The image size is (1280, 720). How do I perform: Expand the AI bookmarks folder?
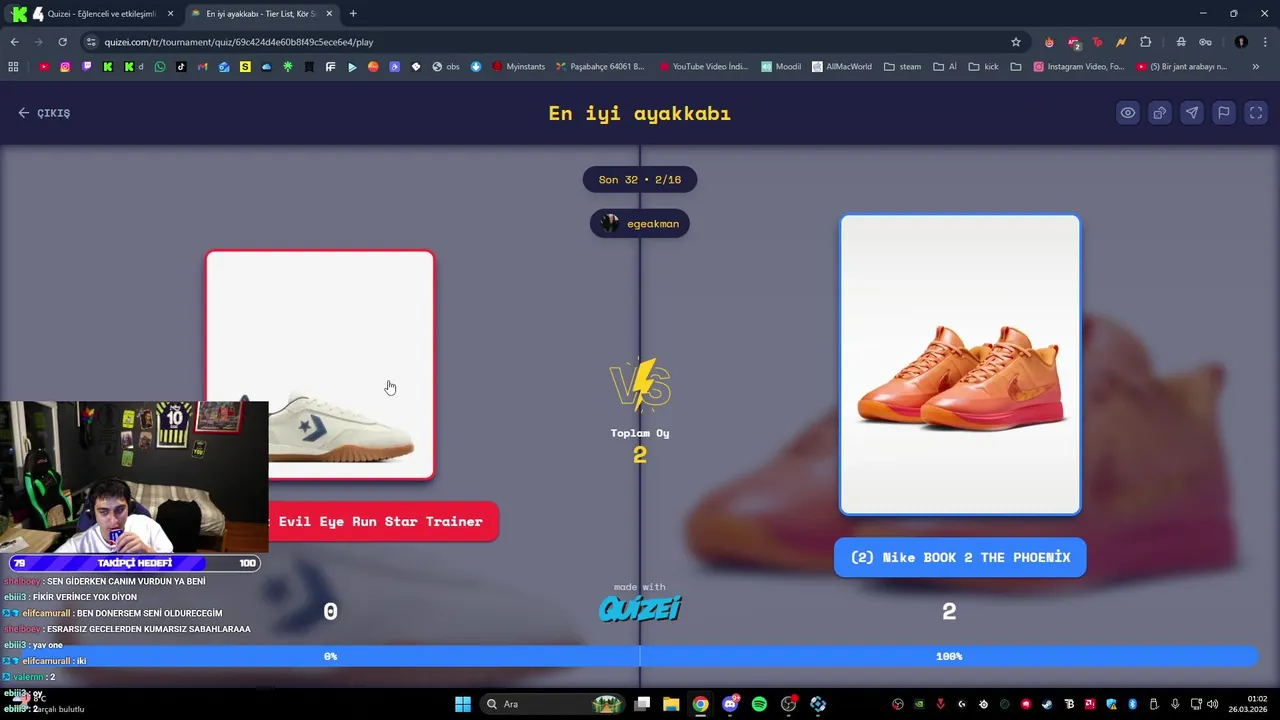(945, 67)
